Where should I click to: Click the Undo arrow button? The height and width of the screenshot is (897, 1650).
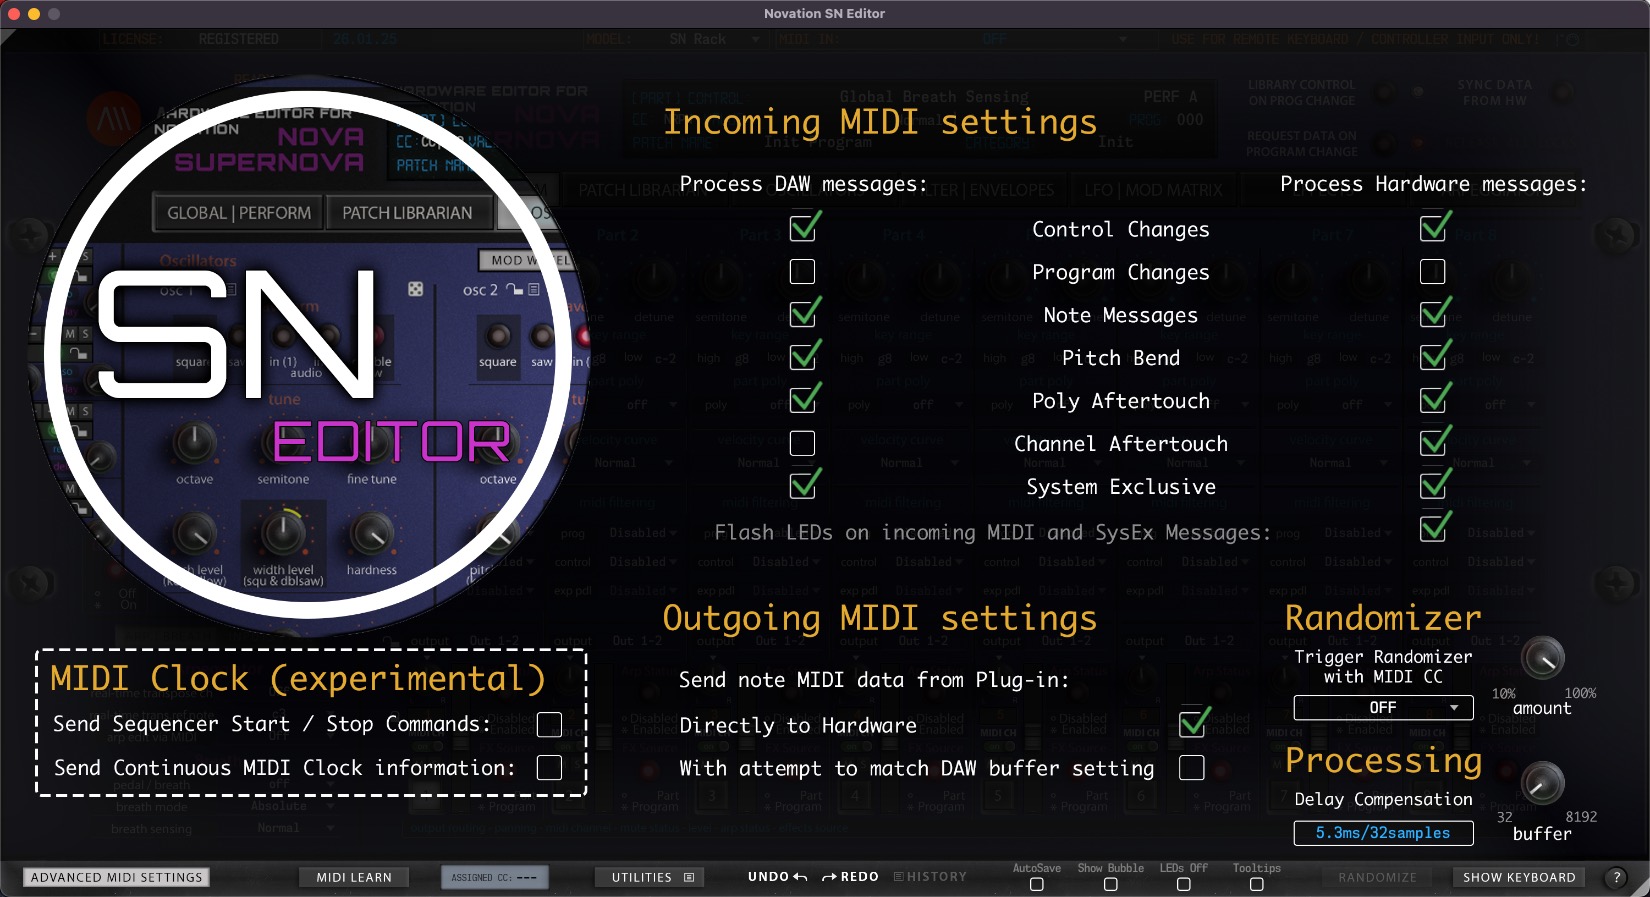(777, 877)
